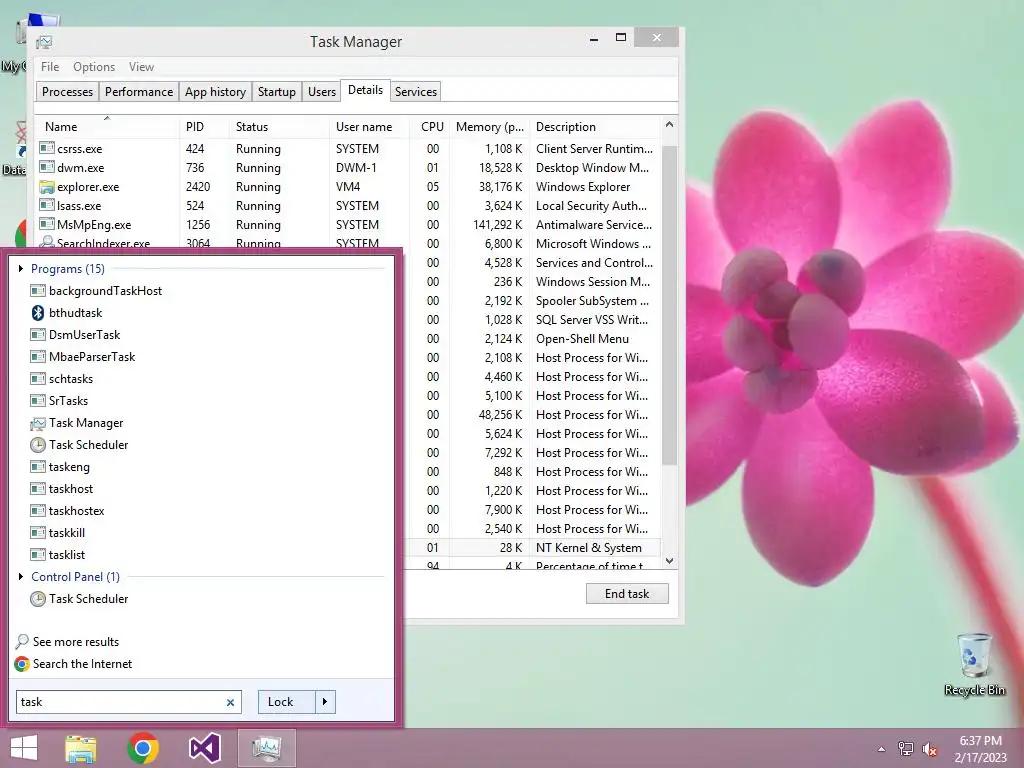The width and height of the screenshot is (1024, 768).
Task: Click scrollbar up arrow in Details list
Action: tap(669, 124)
